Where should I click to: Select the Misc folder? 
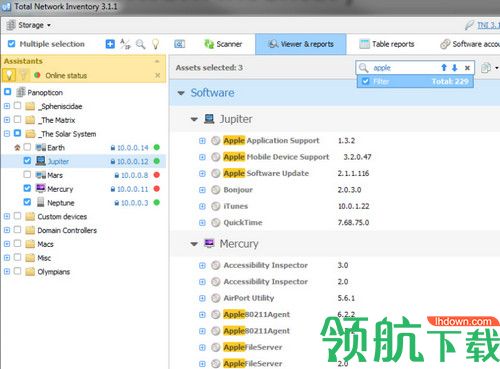(44, 258)
